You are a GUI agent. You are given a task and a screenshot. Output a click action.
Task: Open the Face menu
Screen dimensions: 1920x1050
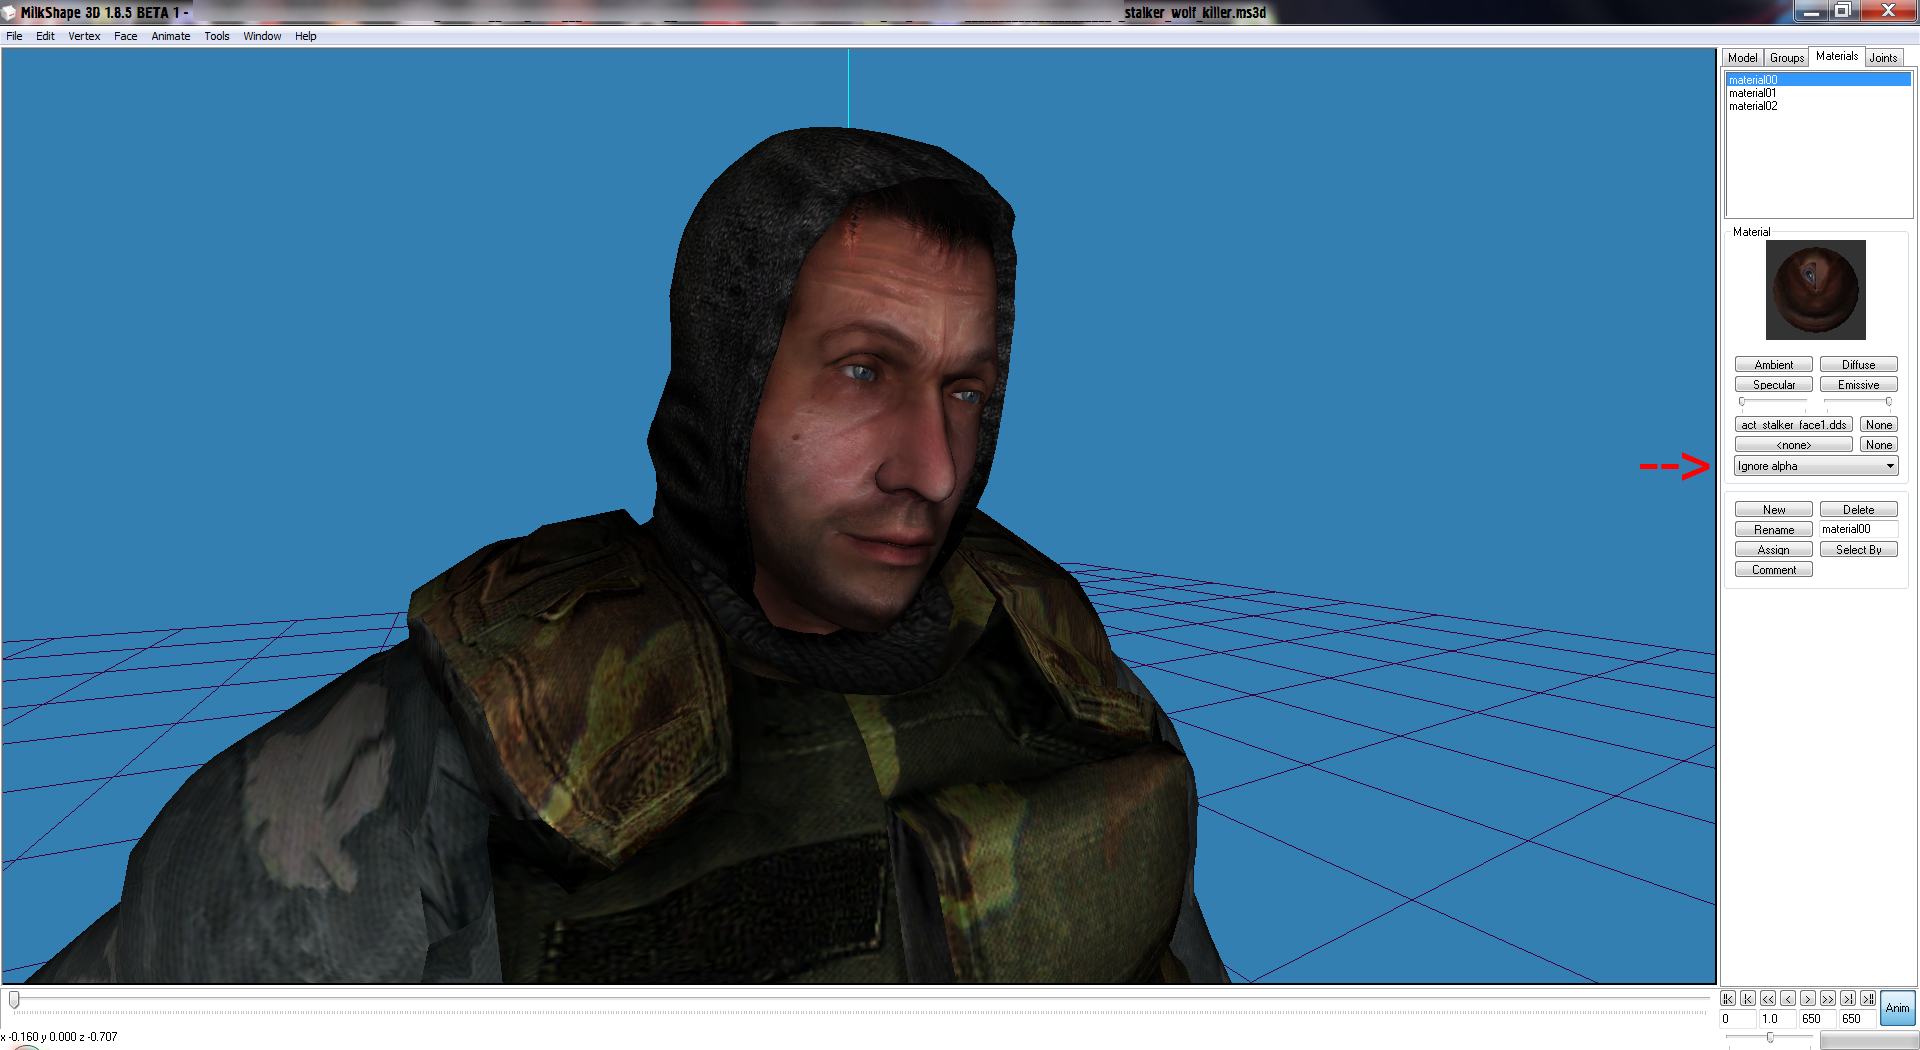[x=126, y=36]
